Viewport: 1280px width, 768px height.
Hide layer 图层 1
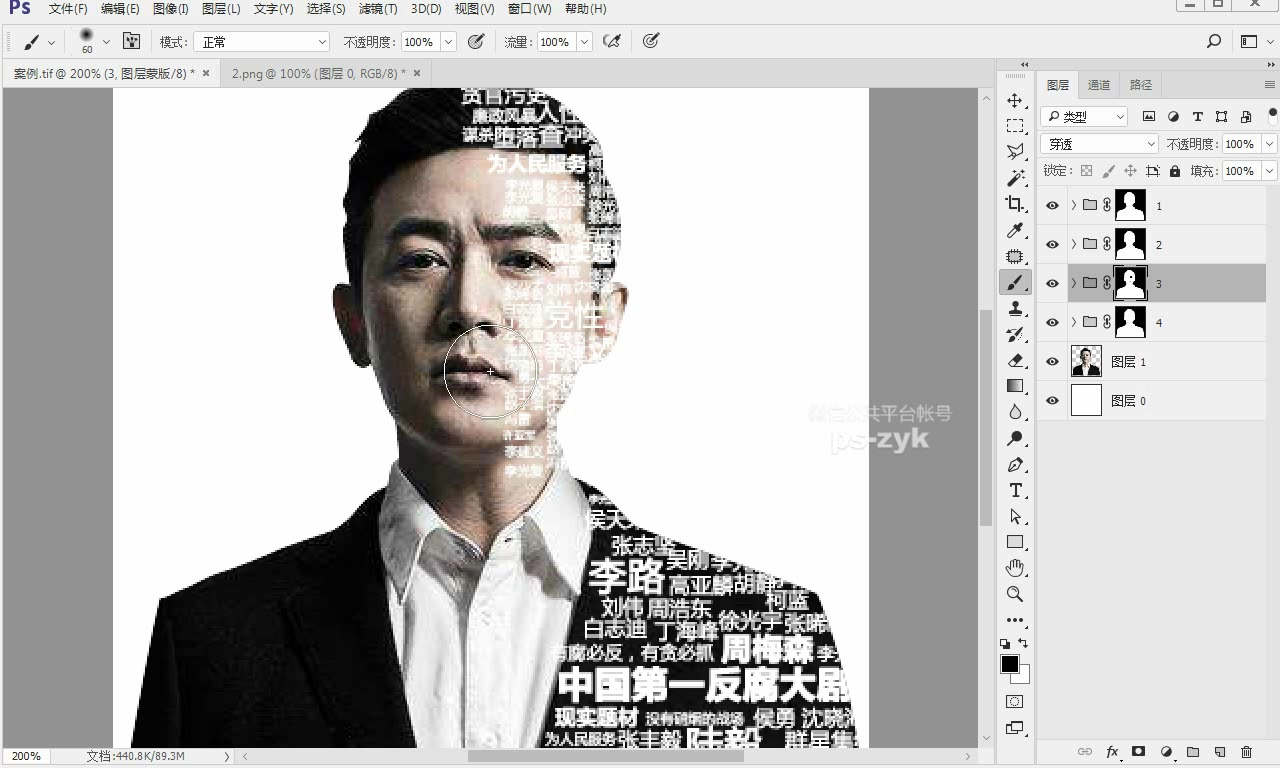coord(1052,362)
